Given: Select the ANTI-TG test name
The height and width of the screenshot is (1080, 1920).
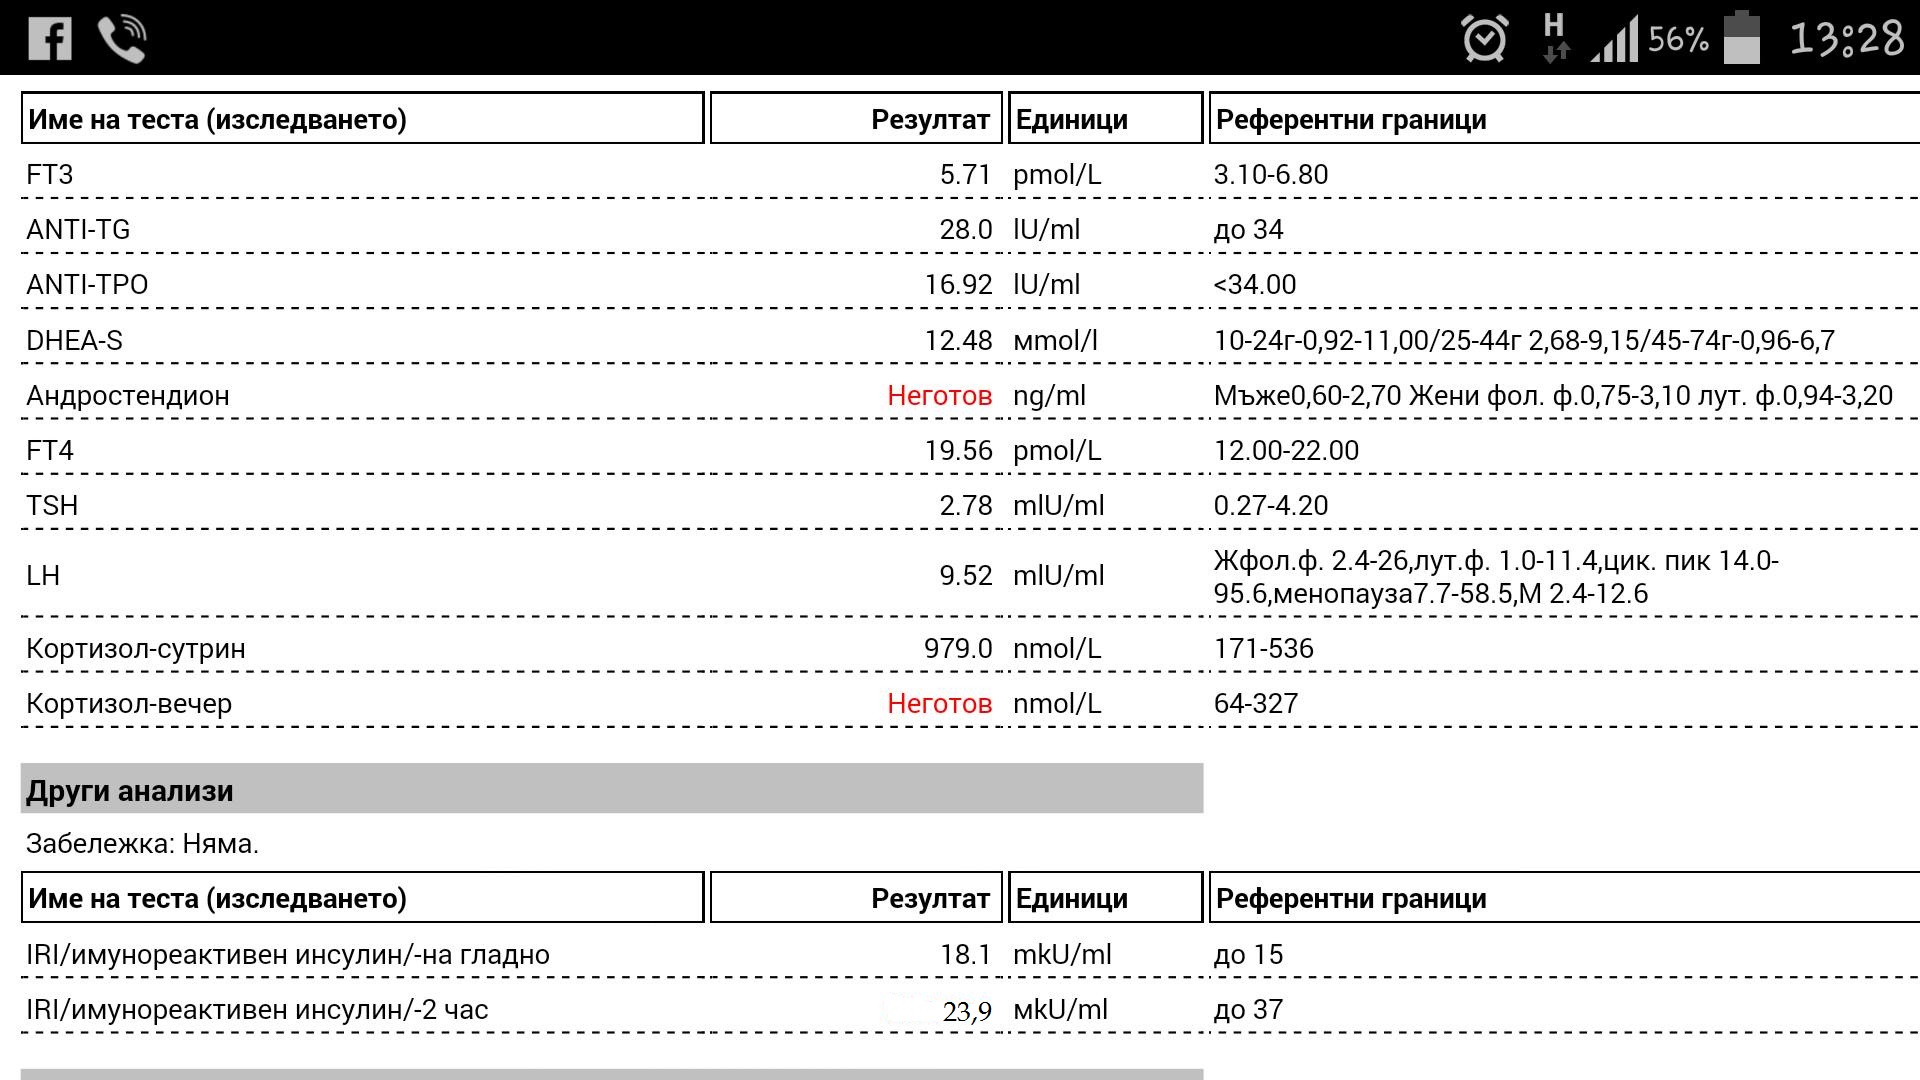Looking at the screenshot, I should coord(78,230).
